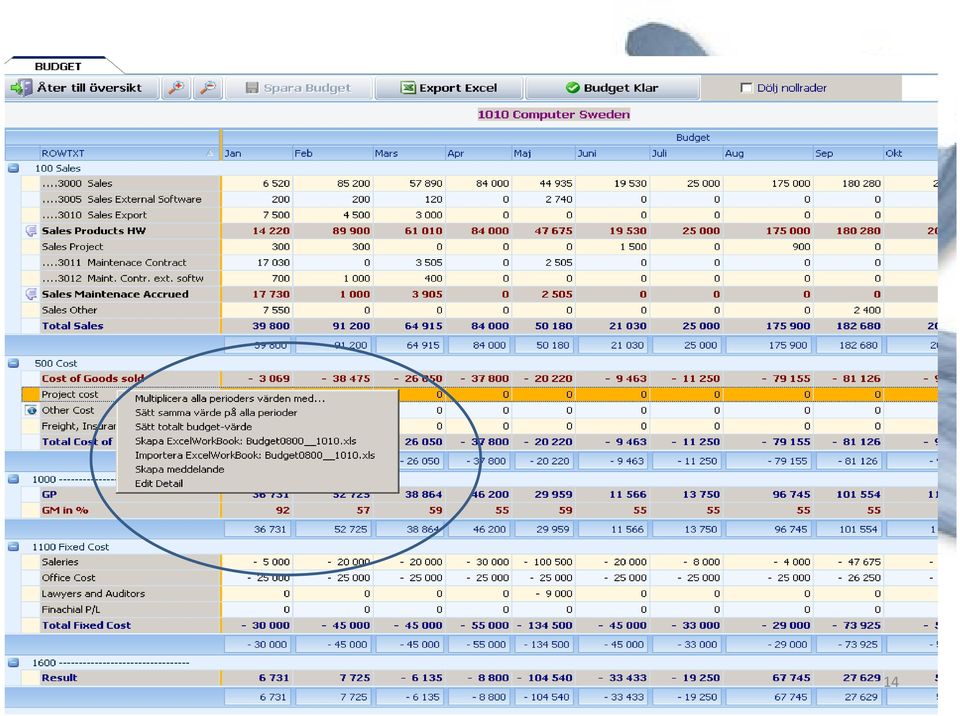Edit the Maj cell of Lawyers and Auditors (- 9 000)
Screen dimensions: 960x716
[543, 594]
